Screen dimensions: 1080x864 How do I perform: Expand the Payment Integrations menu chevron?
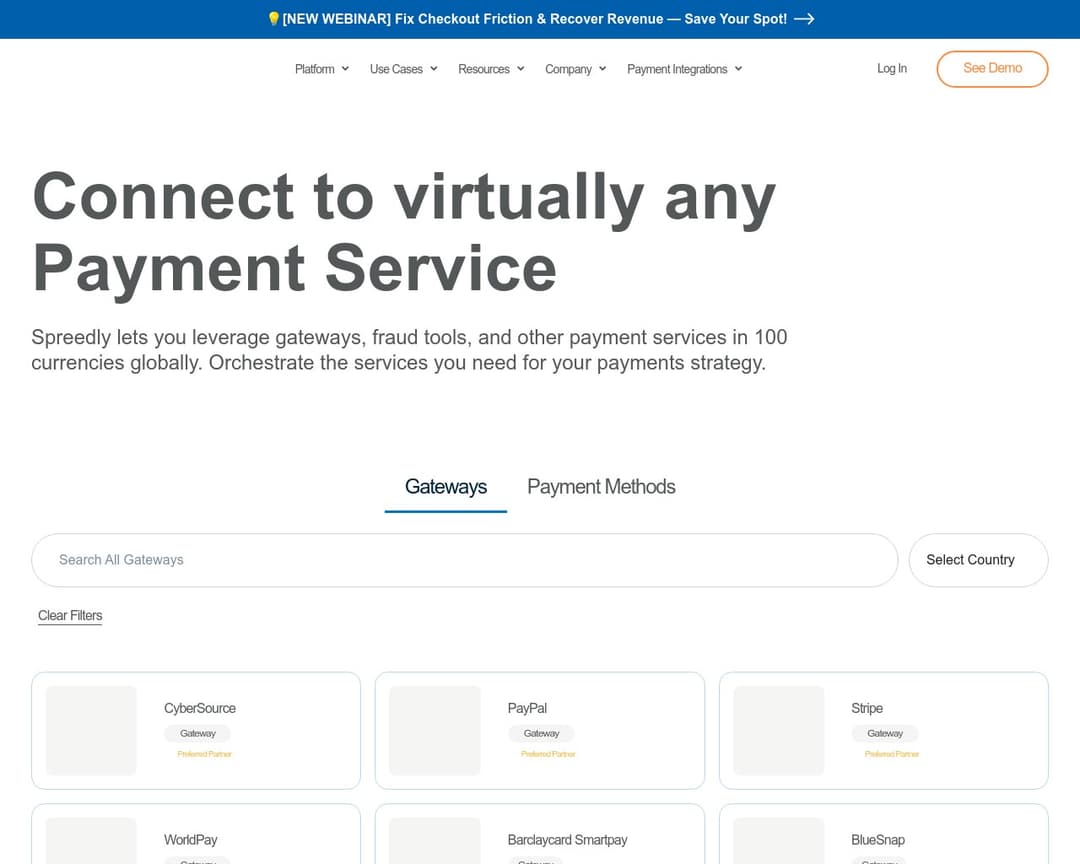[x=738, y=69]
